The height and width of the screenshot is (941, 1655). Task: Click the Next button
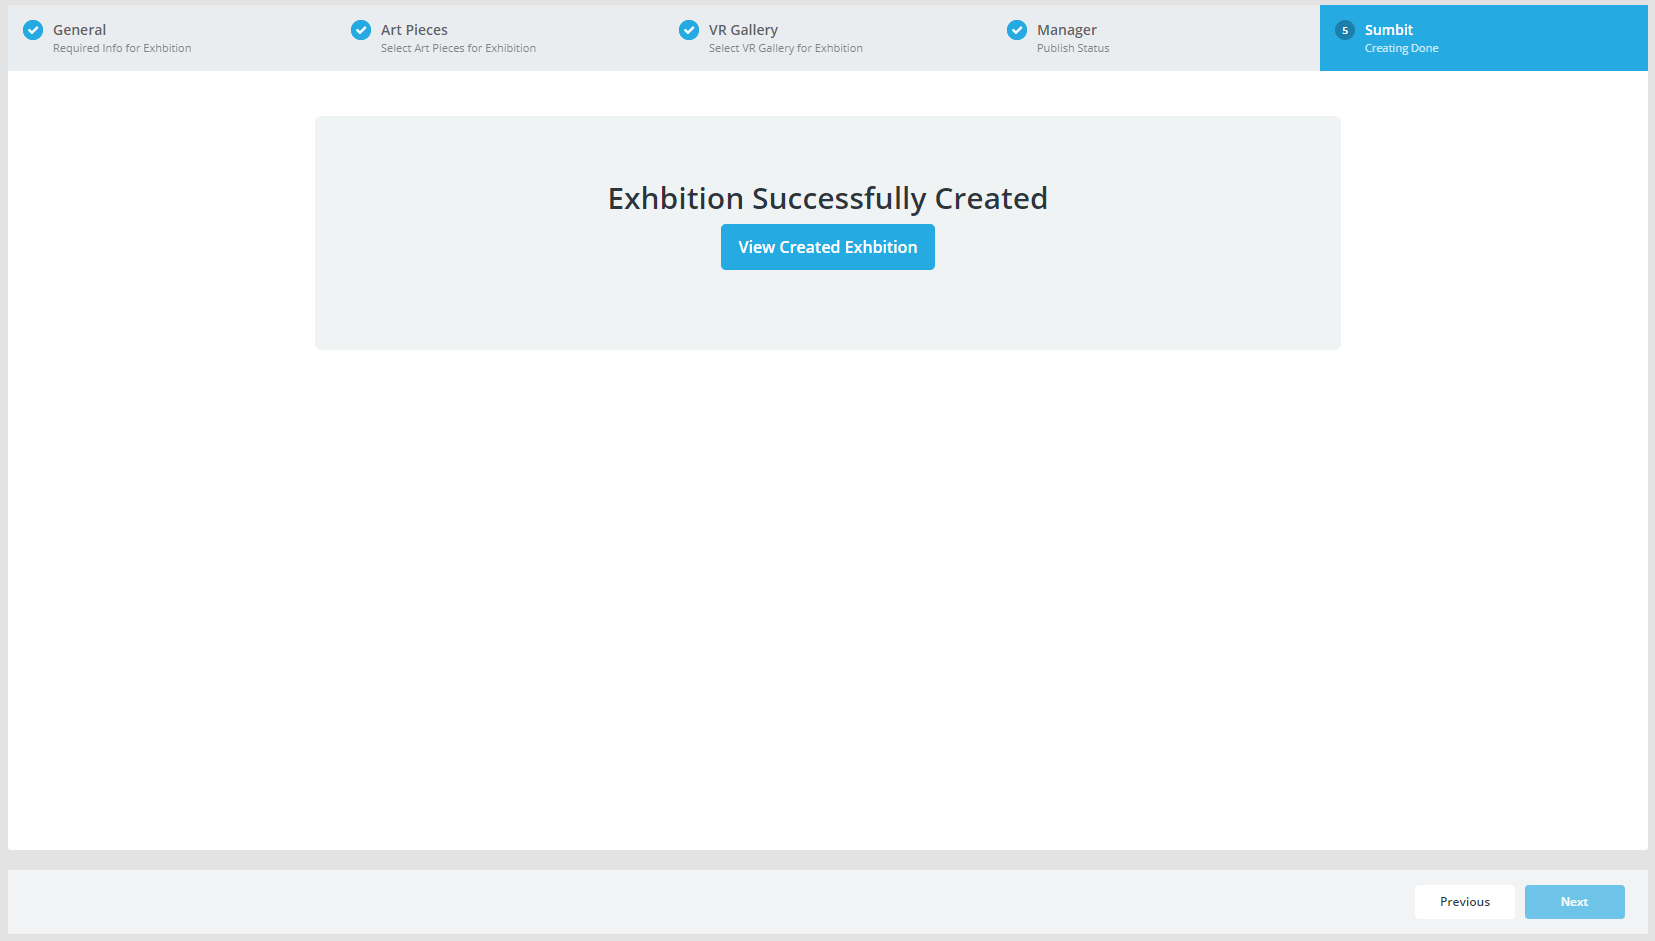click(x=1575, y=902)
